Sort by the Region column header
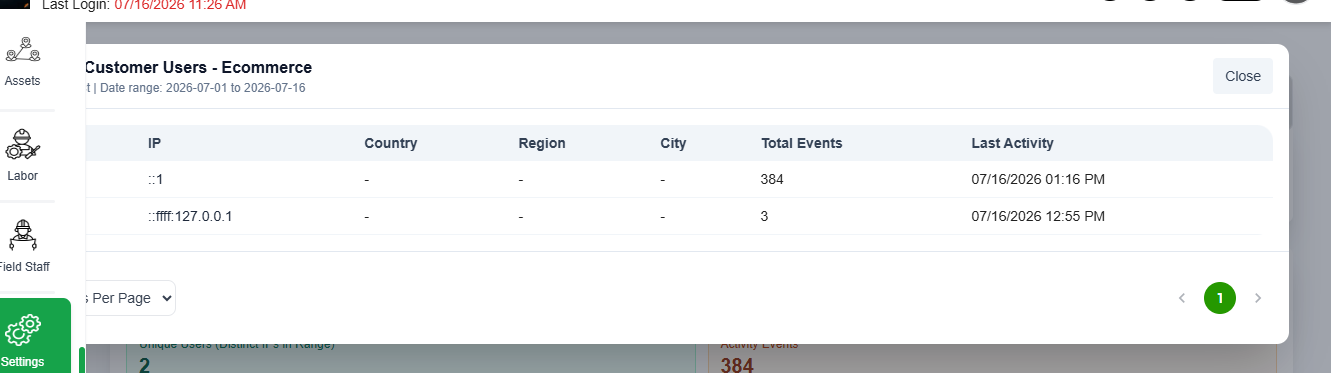 (542, 143)
